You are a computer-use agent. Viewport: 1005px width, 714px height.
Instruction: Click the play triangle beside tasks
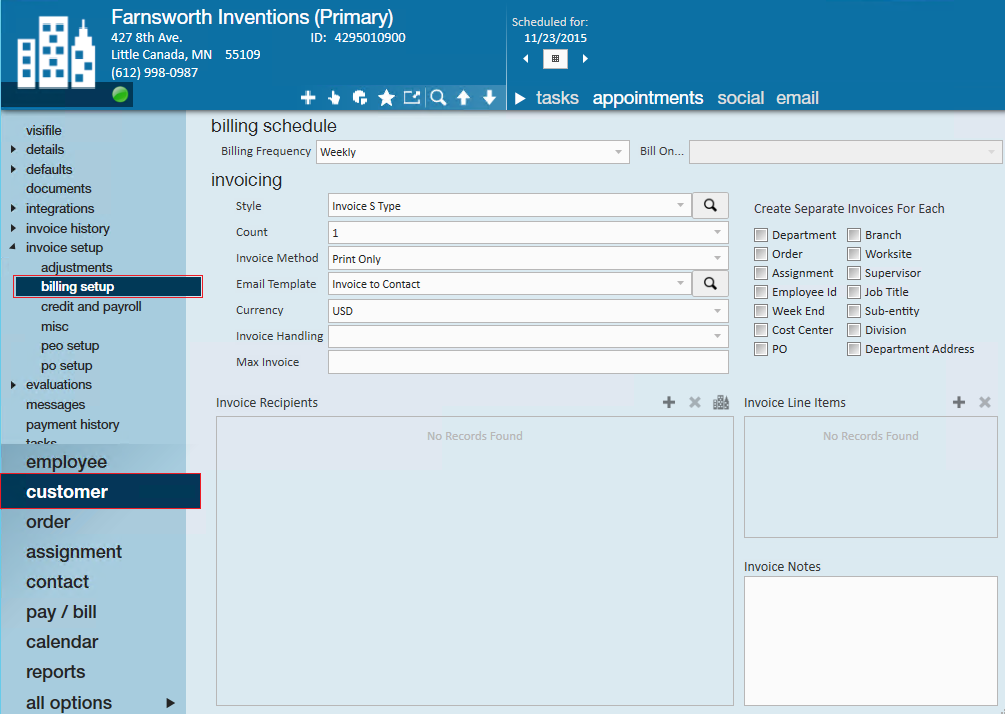[520, 99]
